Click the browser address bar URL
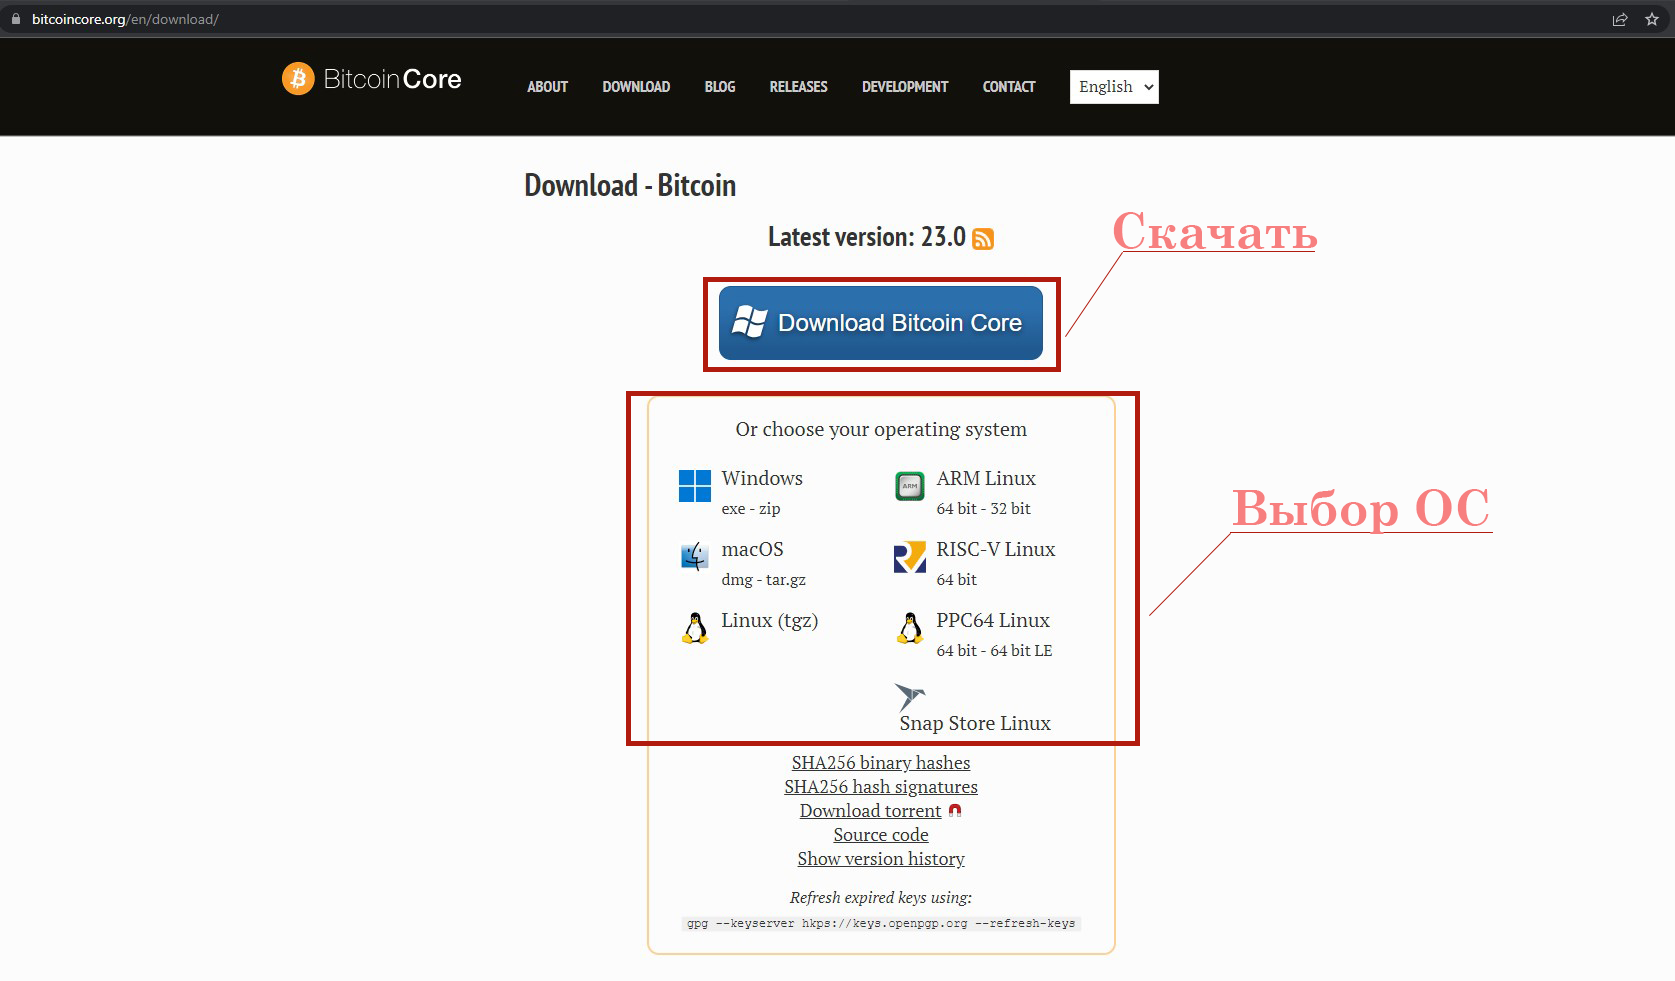 point(125,19)
